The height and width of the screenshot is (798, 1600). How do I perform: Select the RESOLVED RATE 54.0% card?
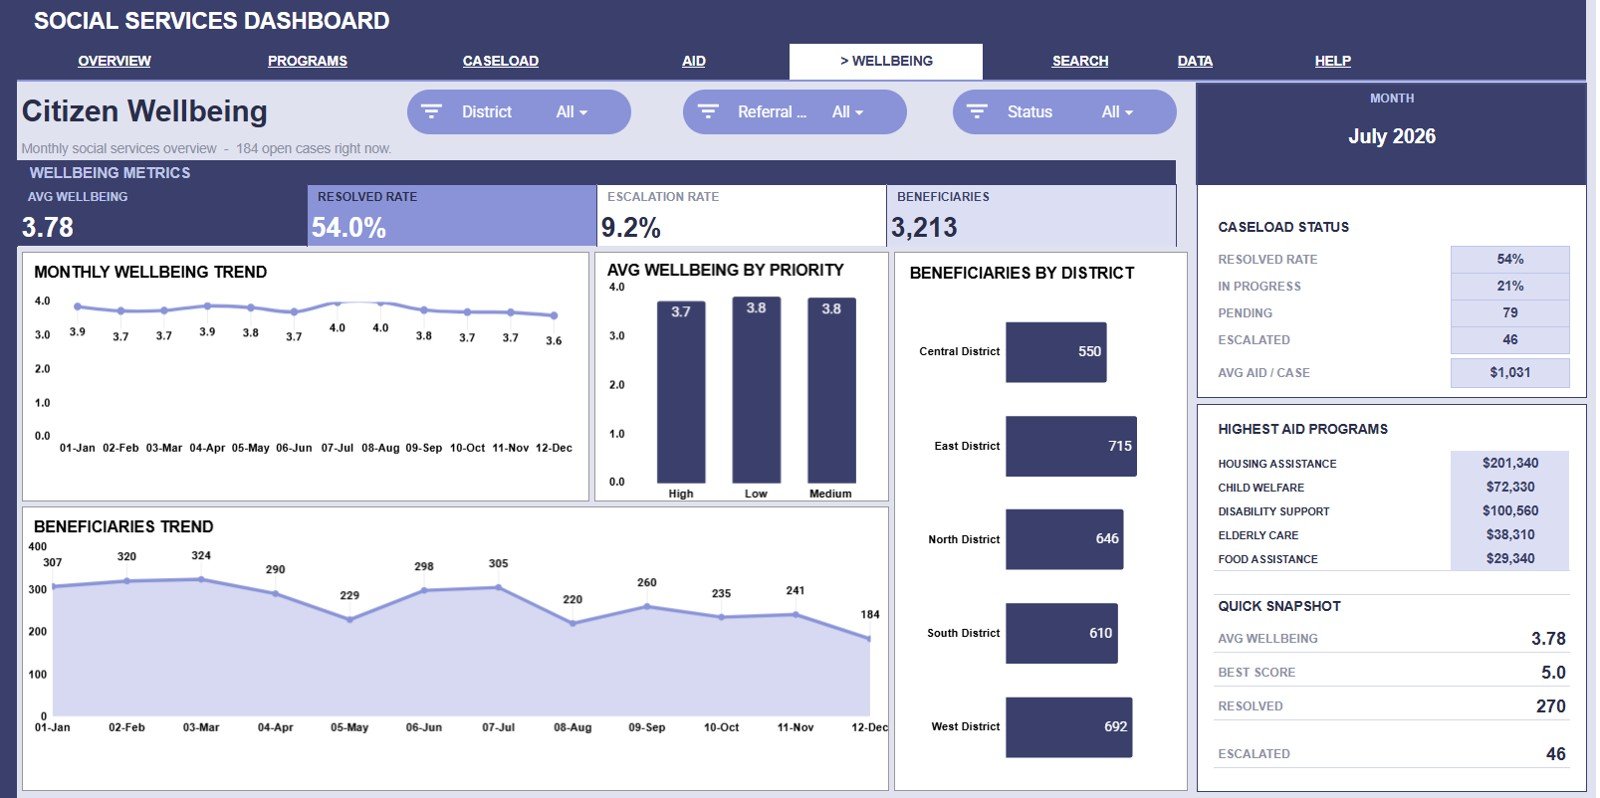click(x=451, y=215)
